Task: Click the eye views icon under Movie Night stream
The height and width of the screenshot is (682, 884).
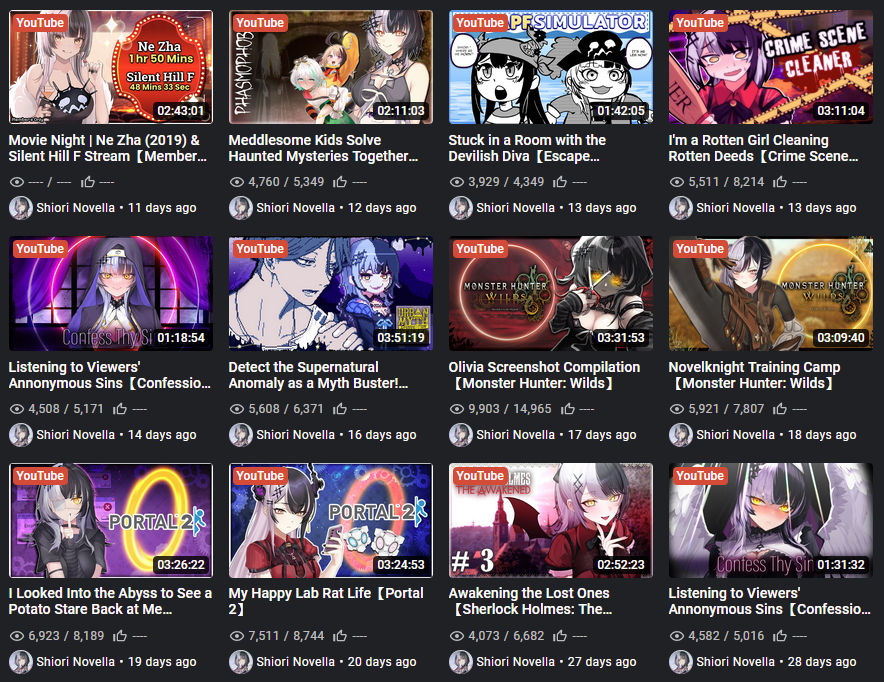Action: pyautogui.click(x=17, y=182)
